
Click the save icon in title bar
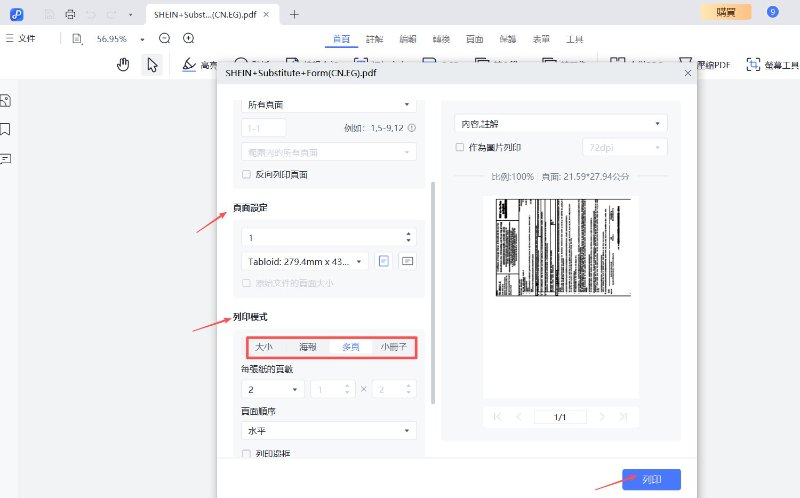[49, 14]
